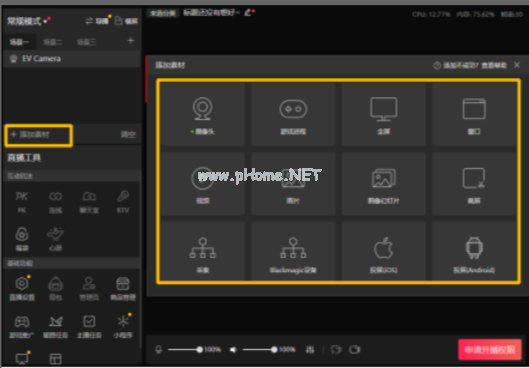Select the full-screen monitor source tile
The image size is (529, 368).
pyautogui.click(x=383, y=114)
